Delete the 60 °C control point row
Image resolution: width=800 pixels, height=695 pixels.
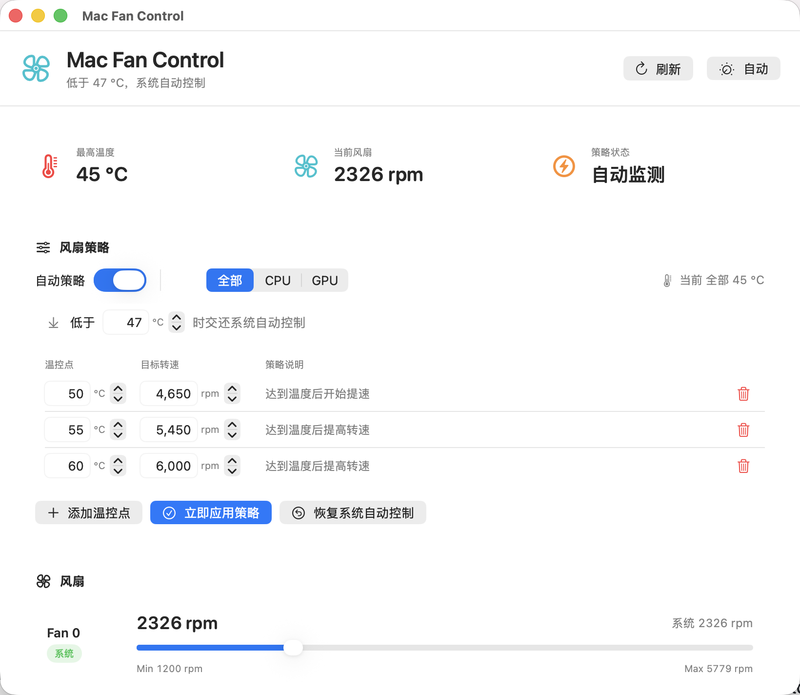click(743, 466)
